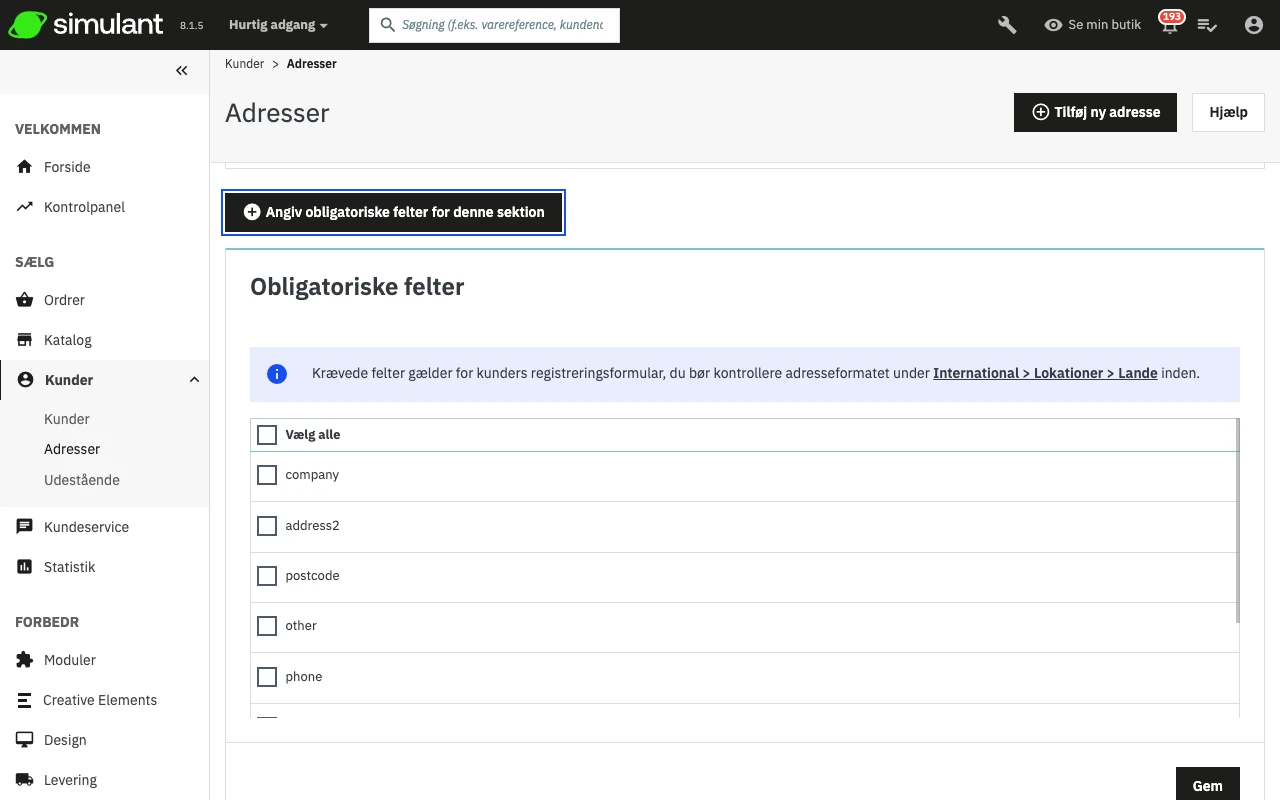Collapse the sidebar with double-chevron icon

pyautogui.click(x=182, y=71)
